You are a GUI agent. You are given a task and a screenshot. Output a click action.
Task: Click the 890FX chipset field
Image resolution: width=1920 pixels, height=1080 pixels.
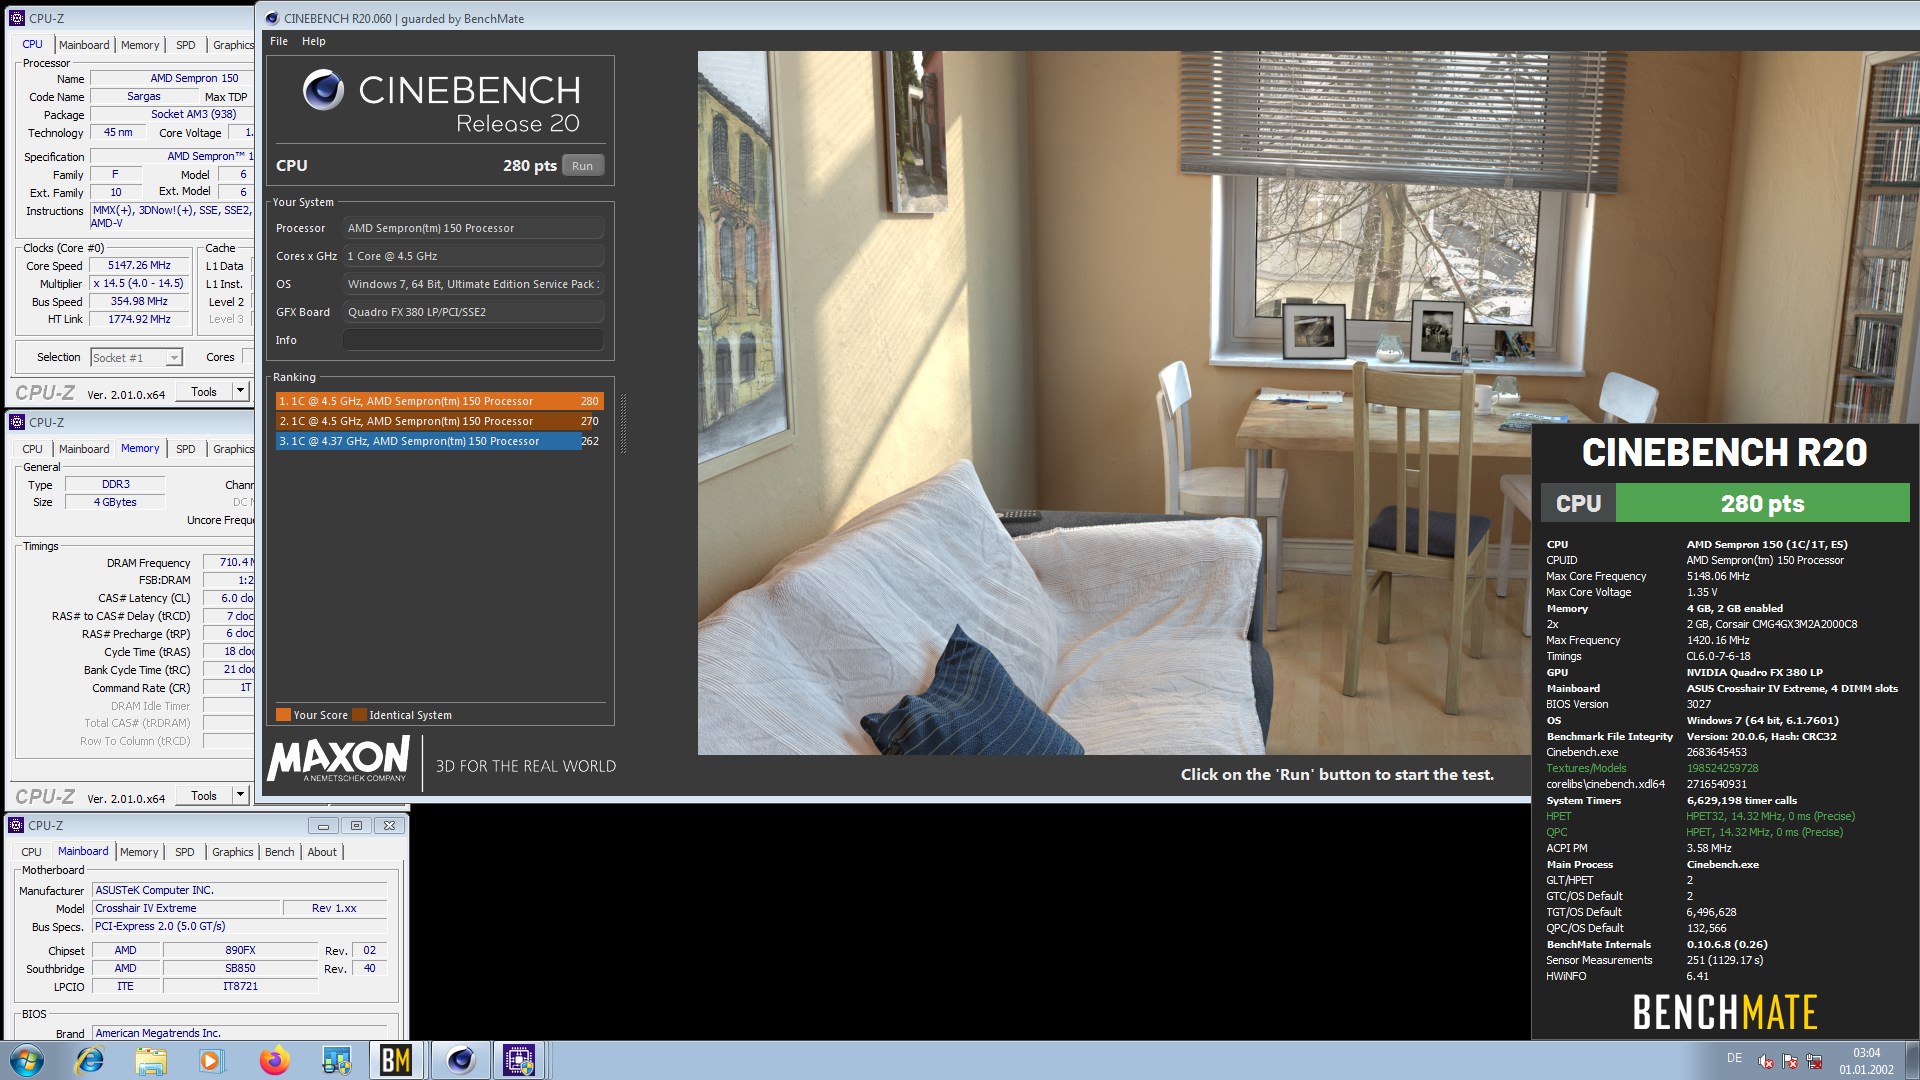240,950
